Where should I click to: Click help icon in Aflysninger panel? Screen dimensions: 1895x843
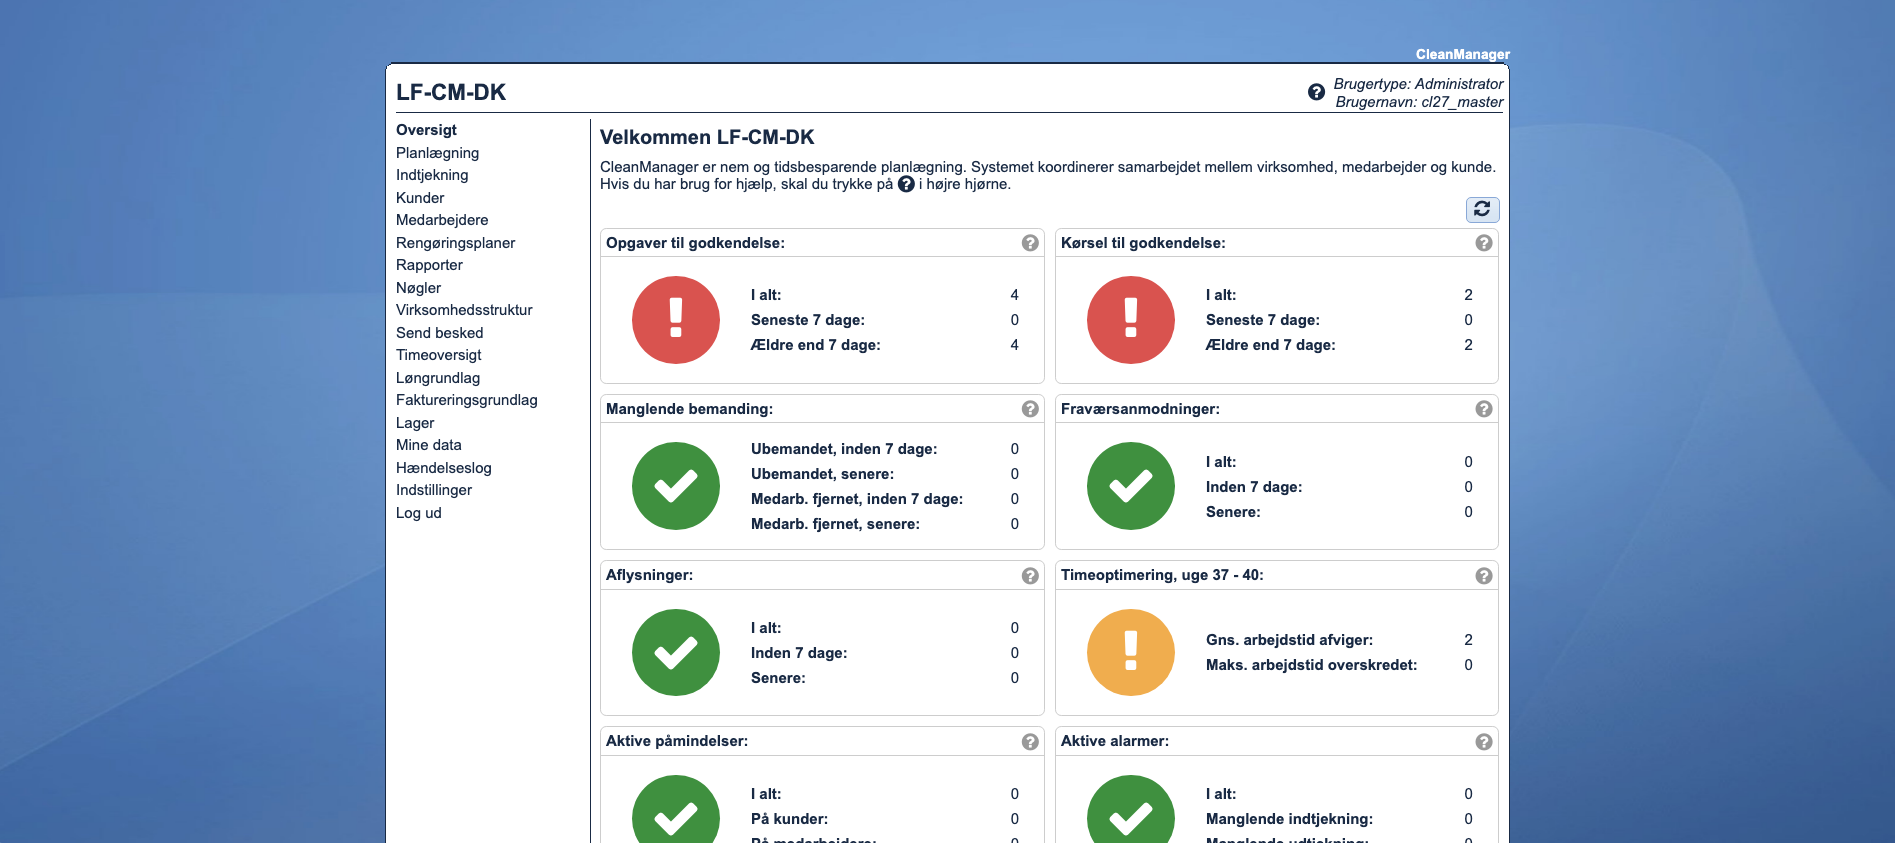pyautogui.click(x=1029, y=576)
